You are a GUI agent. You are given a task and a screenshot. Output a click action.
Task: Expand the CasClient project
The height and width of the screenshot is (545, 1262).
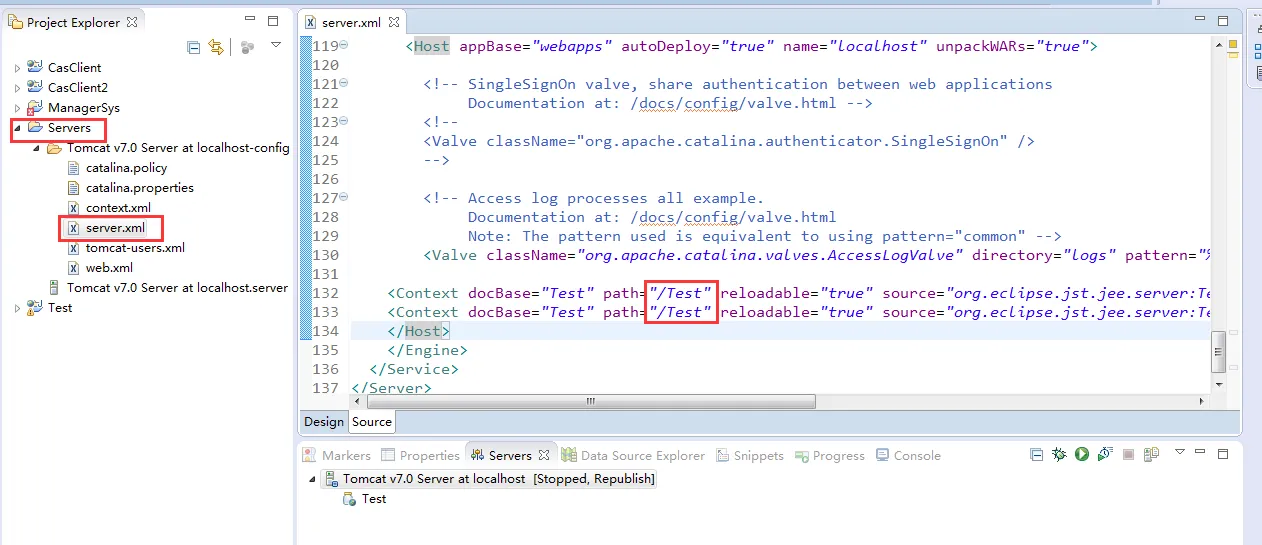(x=17, y=68)
